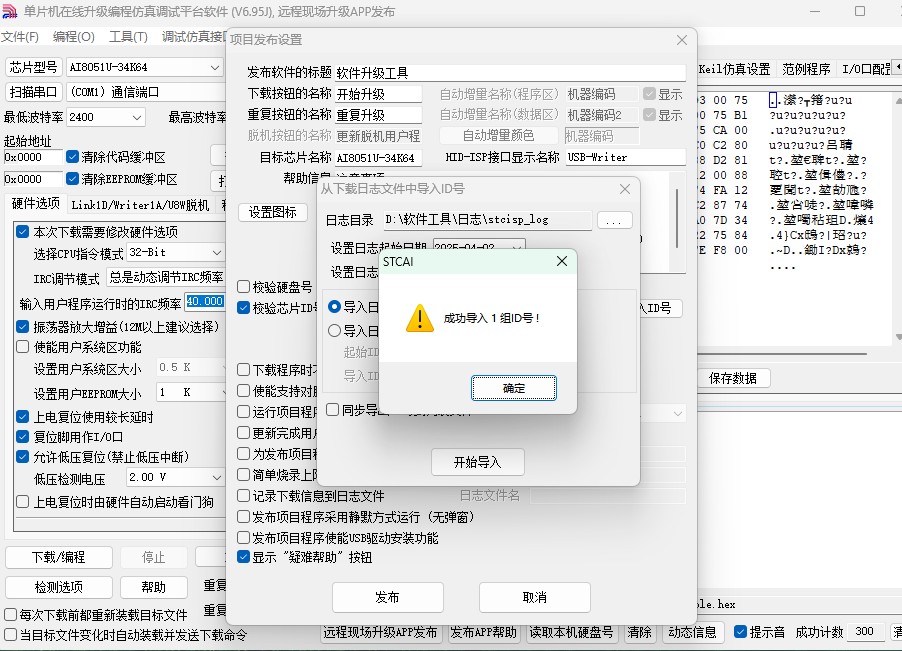Click the 确定 button in STCAI dialog

pyautogui.click(x=514, y=388)
